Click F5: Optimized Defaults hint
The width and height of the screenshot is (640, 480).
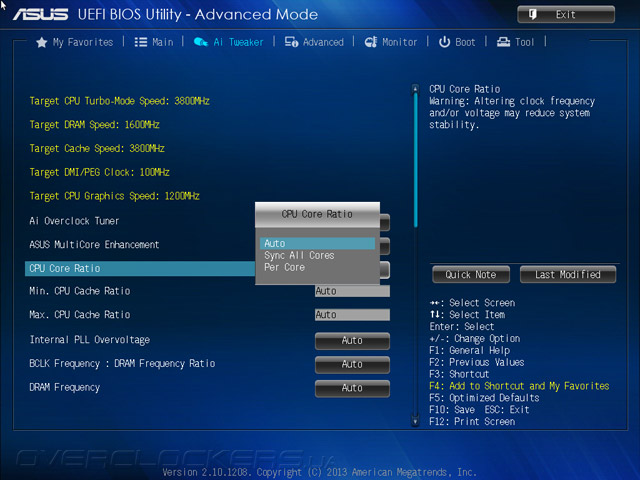point(484,398)
